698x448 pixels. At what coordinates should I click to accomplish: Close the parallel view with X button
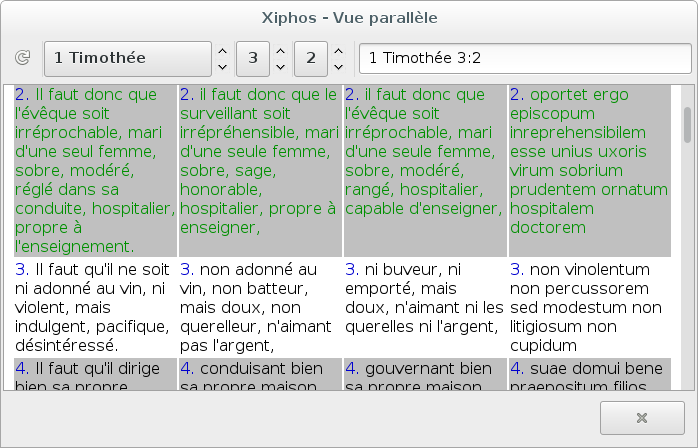click(642, 418)
